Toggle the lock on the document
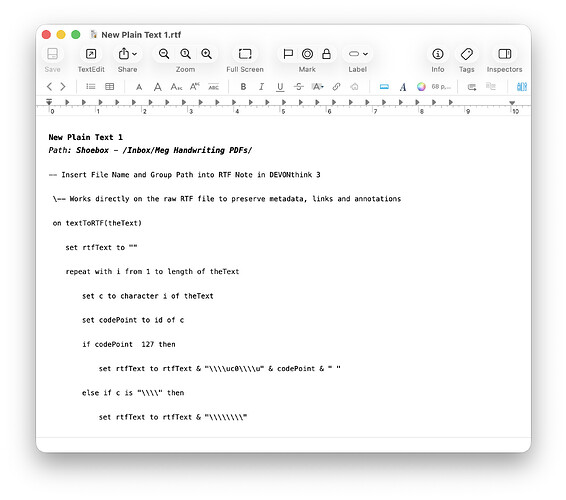The height and width of the screenshot is (500, 566). tap(326, 54)
